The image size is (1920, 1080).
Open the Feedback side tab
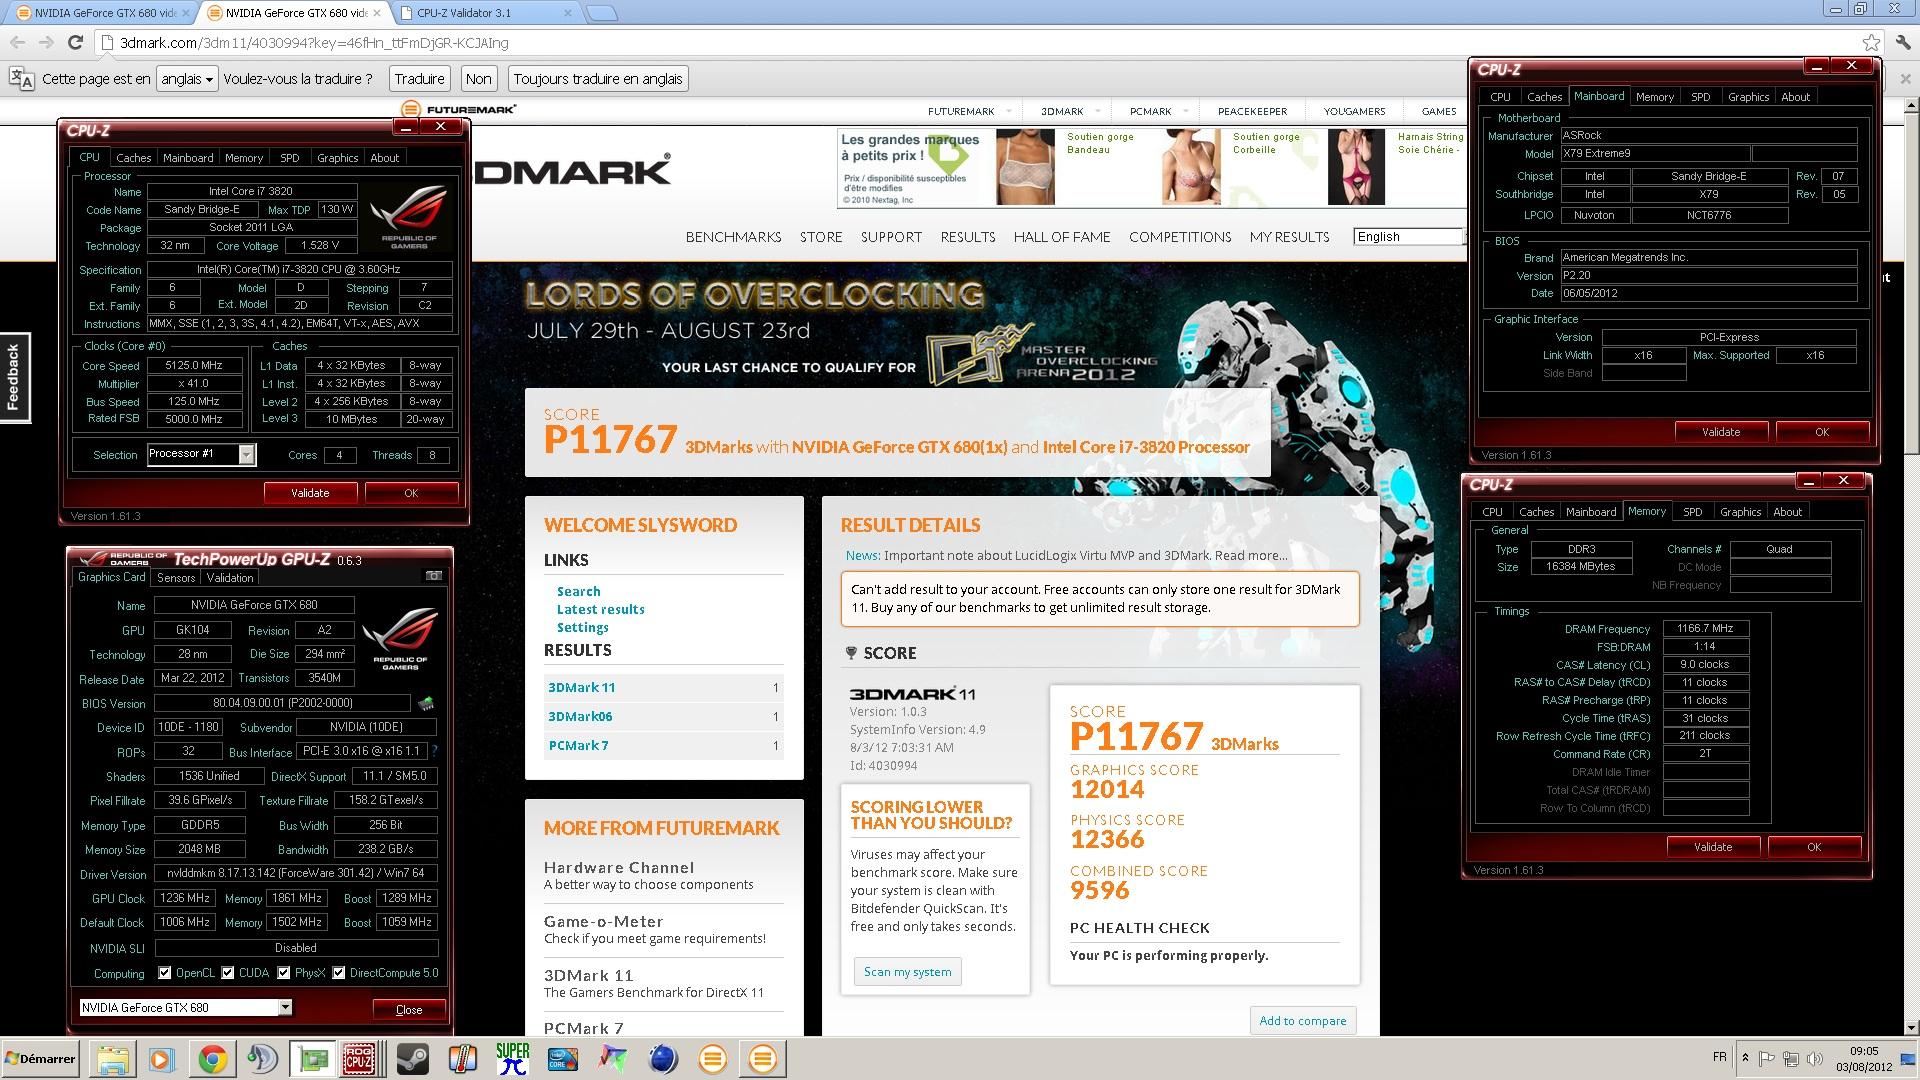[14, 377]
